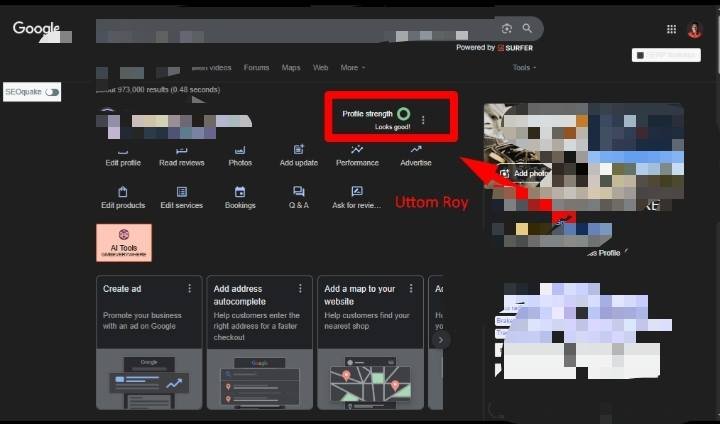
Task: Click Add photo on business image
Action: 525,173
